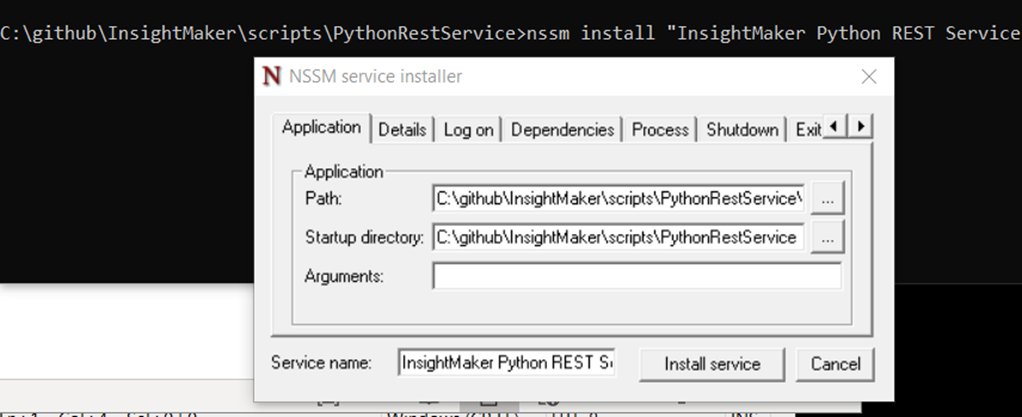1022x417 pixels.
Task: Browse for the Startup directory folder
Action: tap(827, 237)
